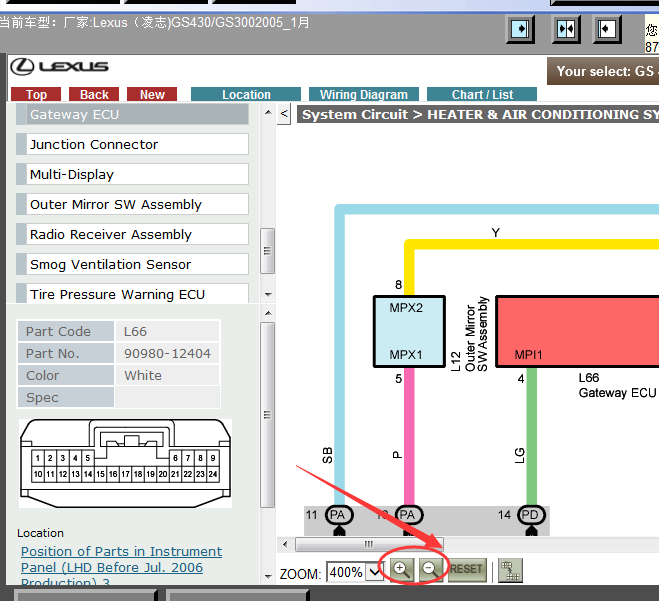Open the Wiring Diagram tab

[364, 94]
